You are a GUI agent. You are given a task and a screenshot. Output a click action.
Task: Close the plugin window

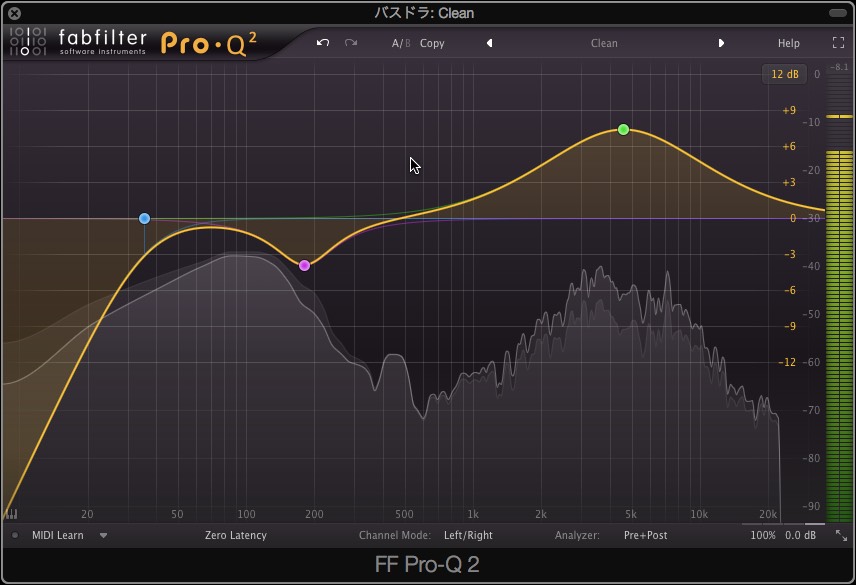point(15,13)
